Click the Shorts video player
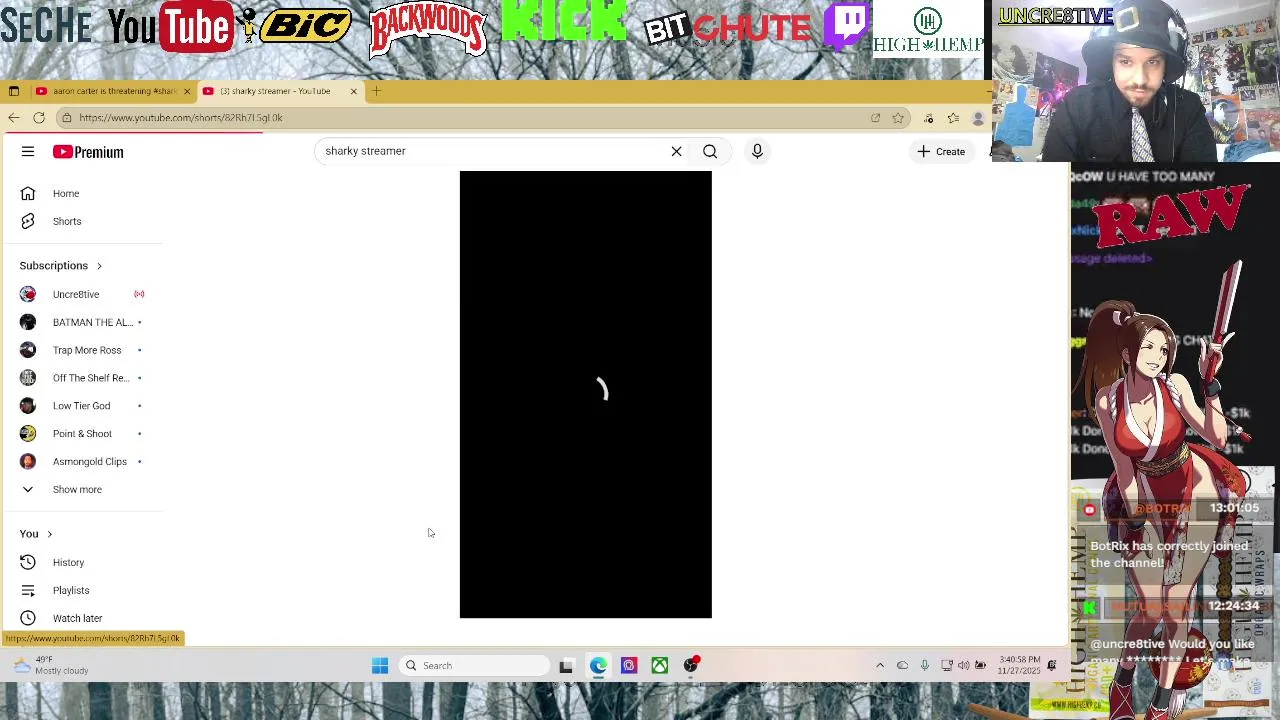Viewport: 1280px width, 720px height. [x=586, y=394]
